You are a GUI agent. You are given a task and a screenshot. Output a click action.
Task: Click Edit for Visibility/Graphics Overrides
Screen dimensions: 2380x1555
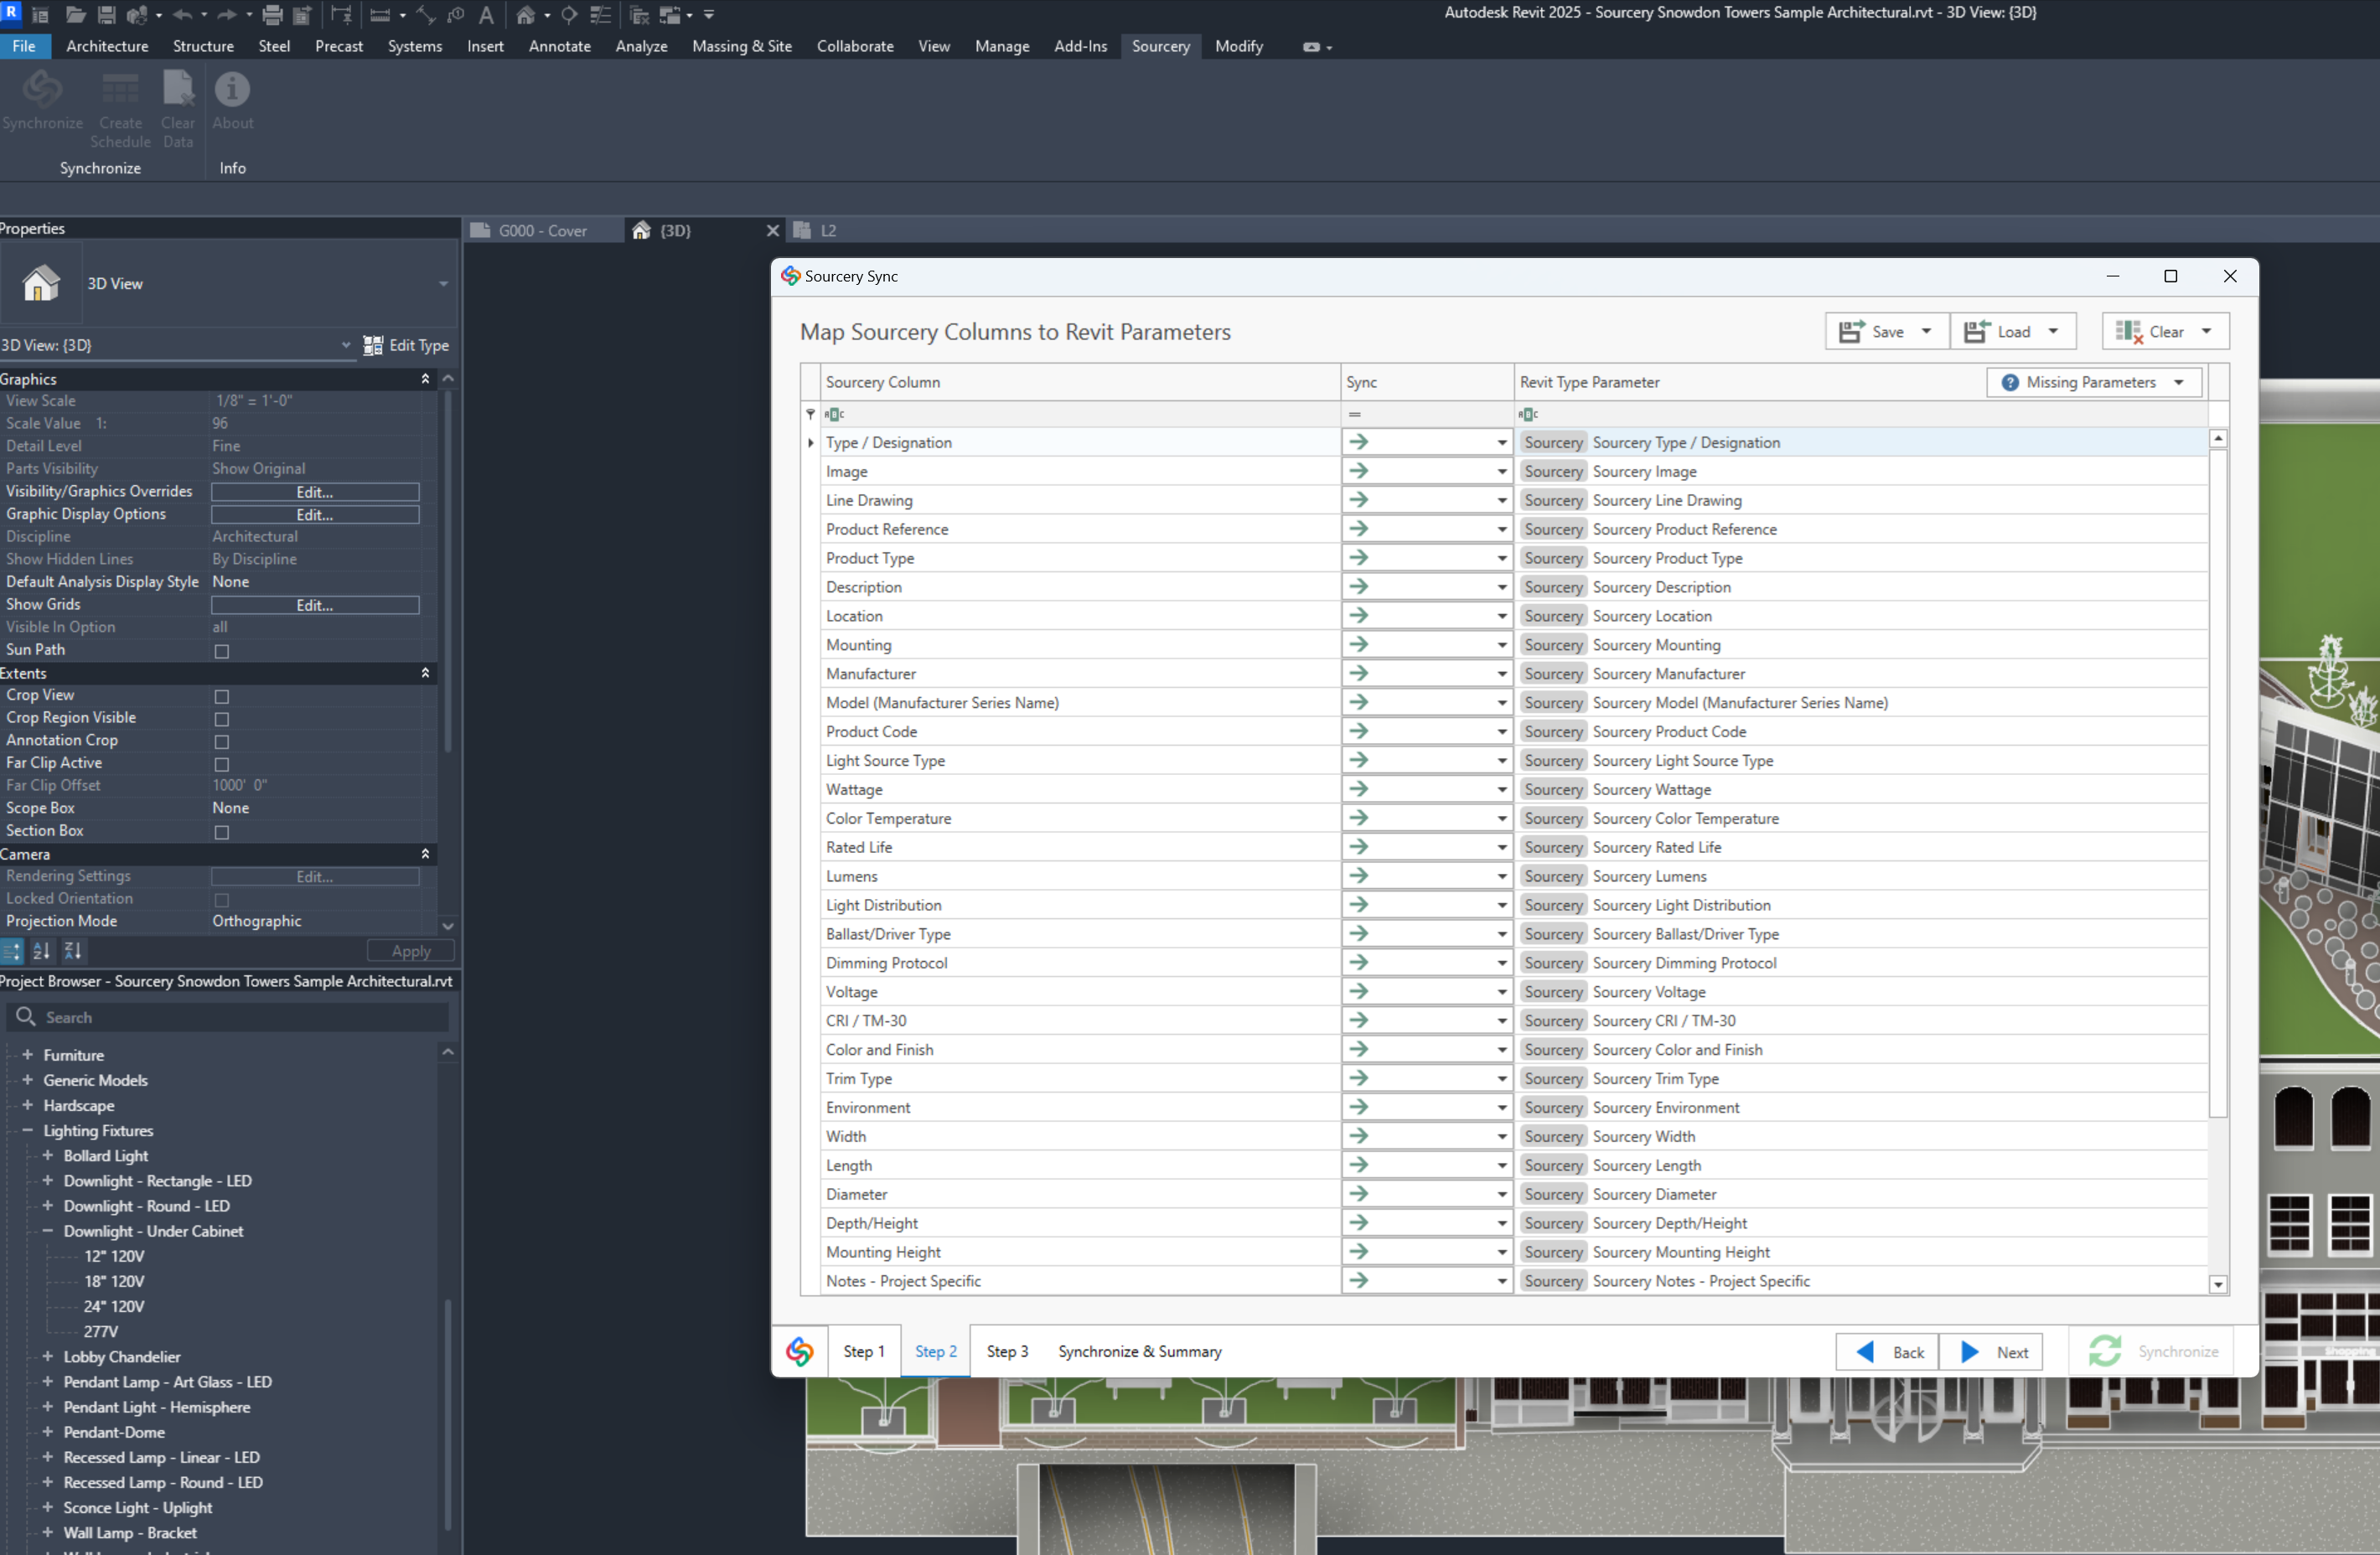pos(314,492)
